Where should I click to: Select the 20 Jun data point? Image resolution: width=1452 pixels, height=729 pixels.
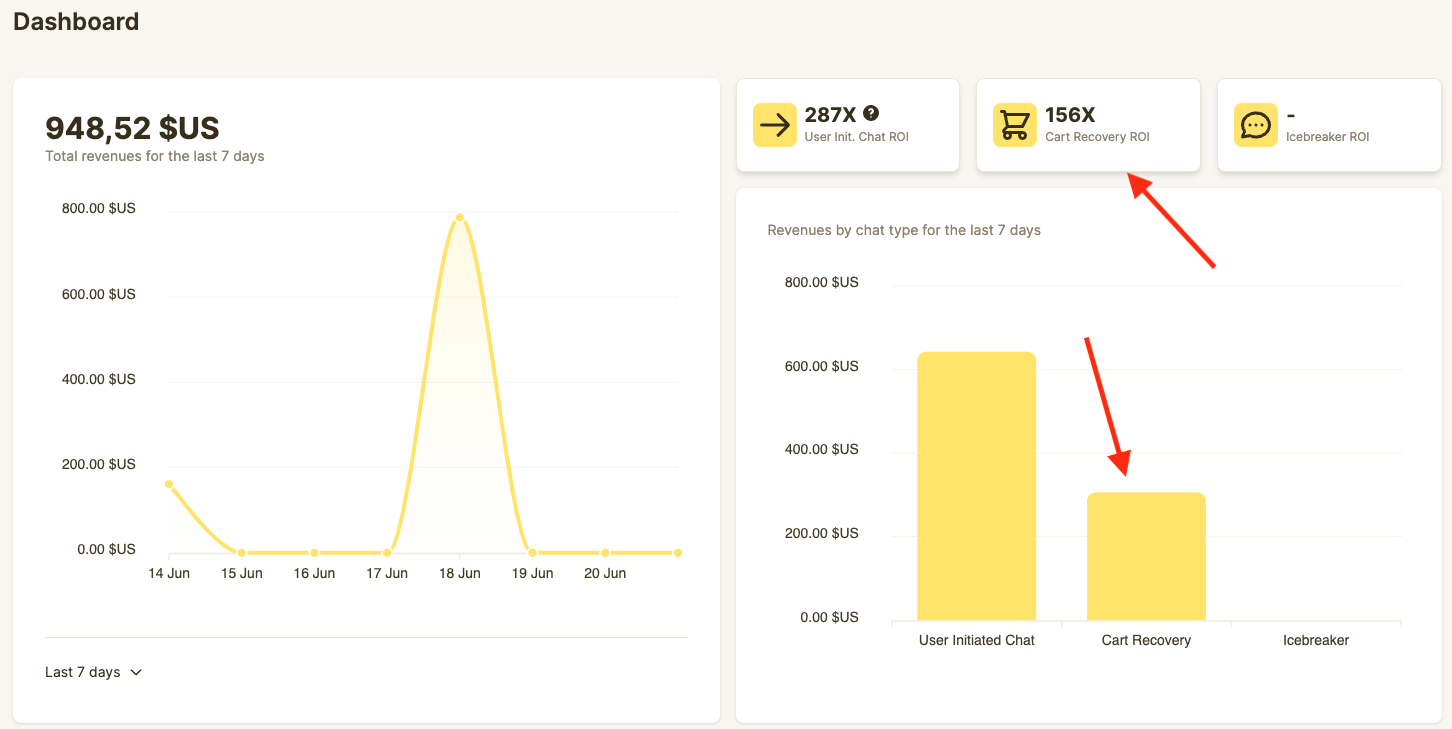605,552
